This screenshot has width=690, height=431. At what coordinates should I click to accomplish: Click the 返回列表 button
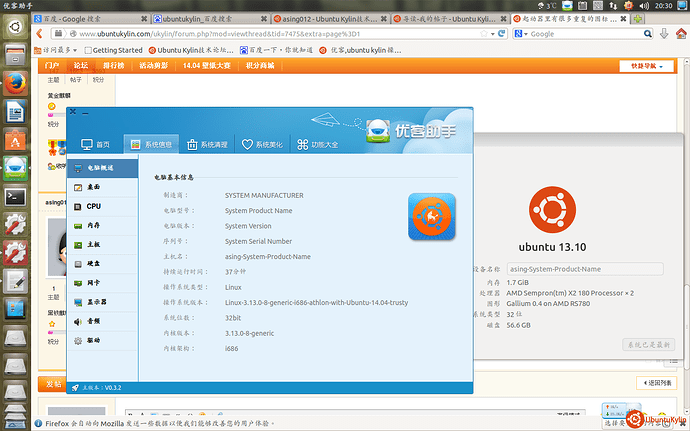pyautogui.click(x=657, y=383)
